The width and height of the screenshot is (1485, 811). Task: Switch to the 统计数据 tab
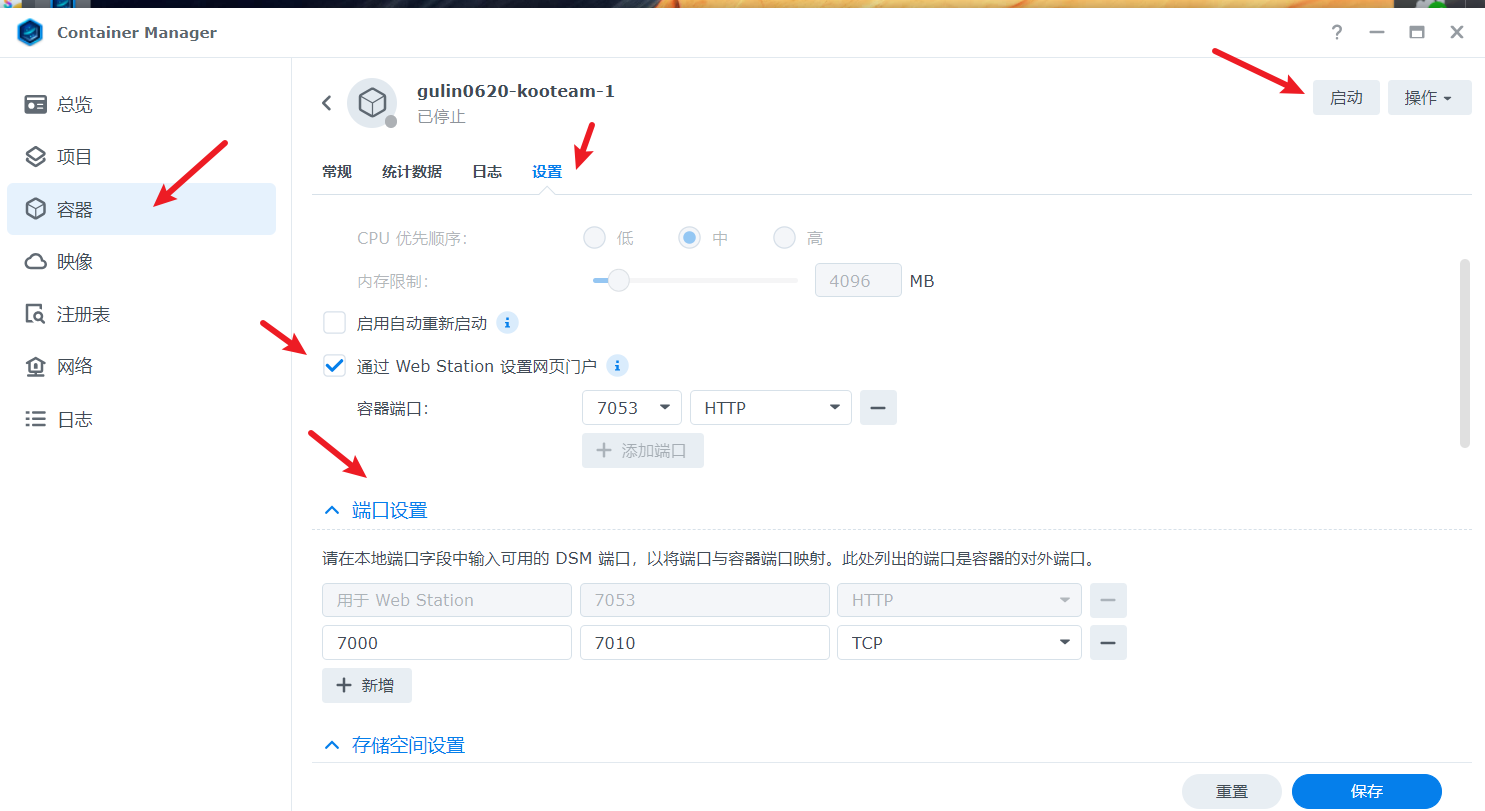pos(411,171)
